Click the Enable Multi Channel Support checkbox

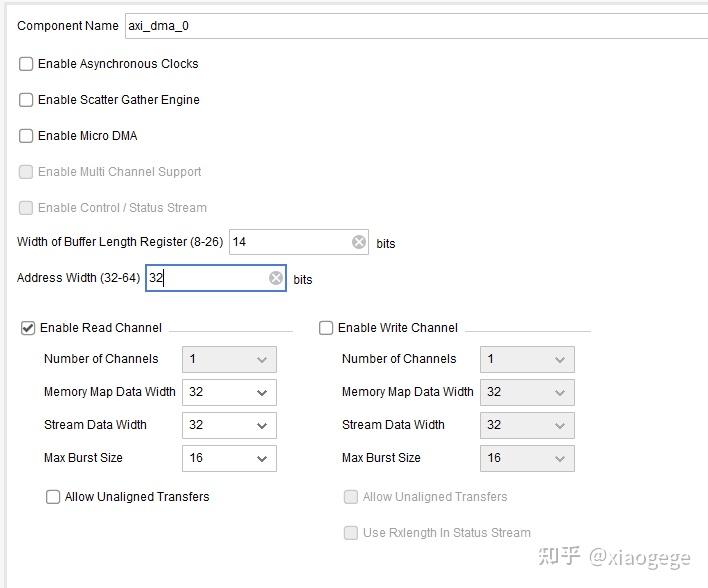pos(26,172)
